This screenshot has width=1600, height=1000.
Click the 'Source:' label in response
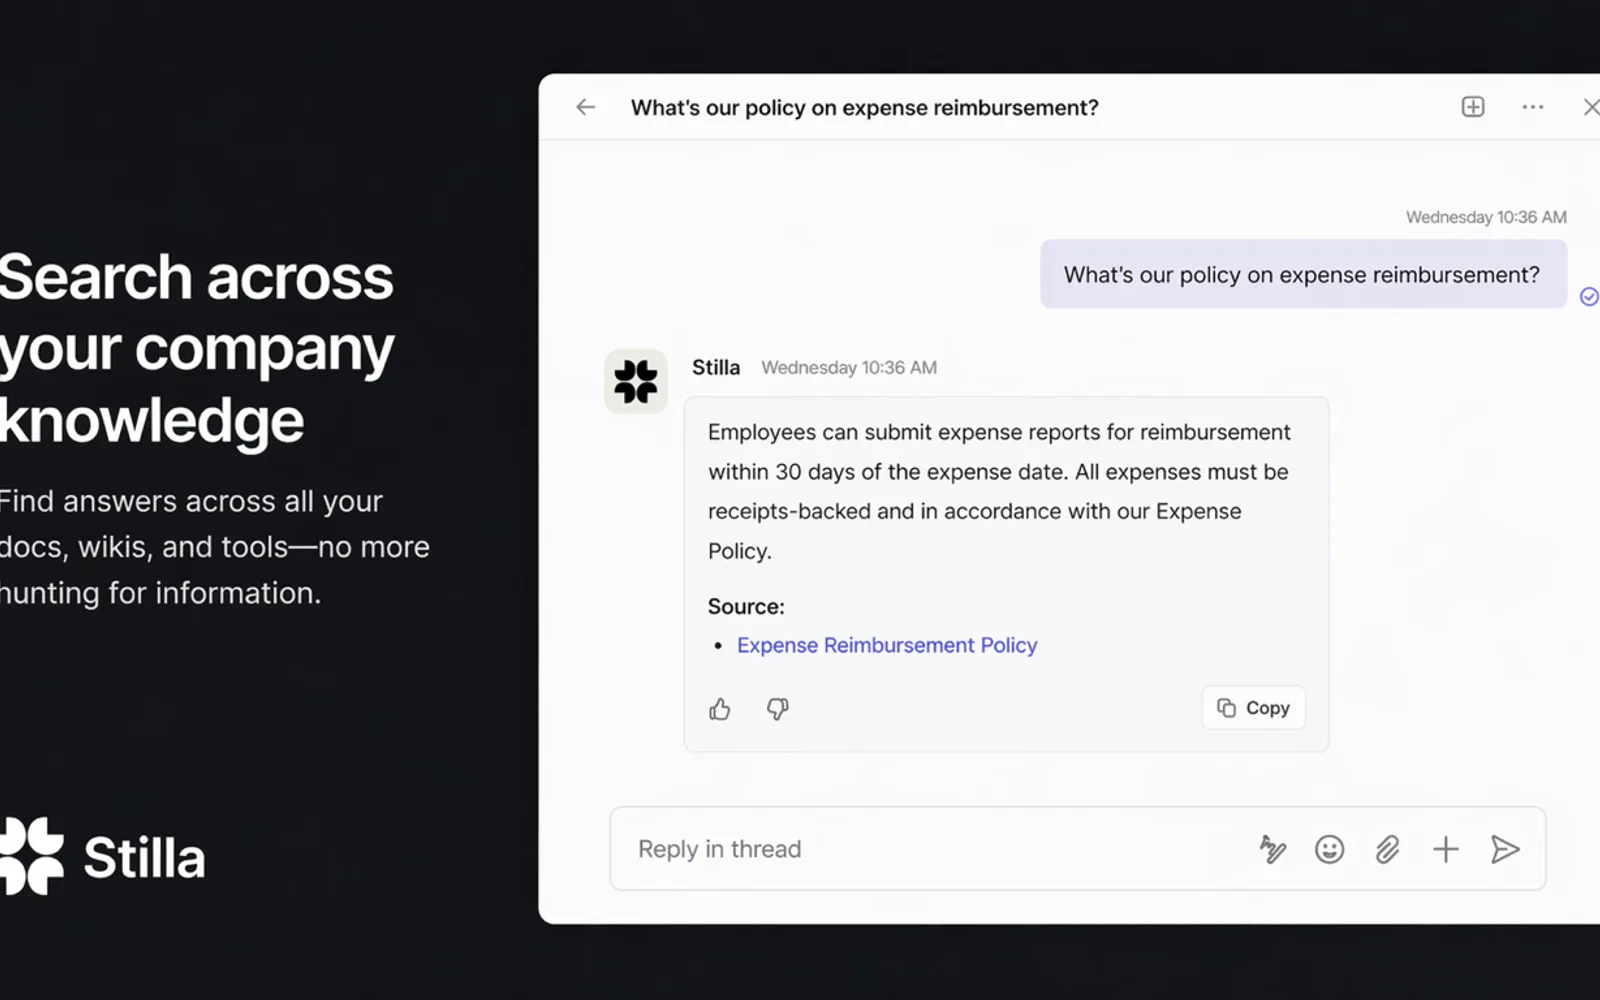pos(746,606)
